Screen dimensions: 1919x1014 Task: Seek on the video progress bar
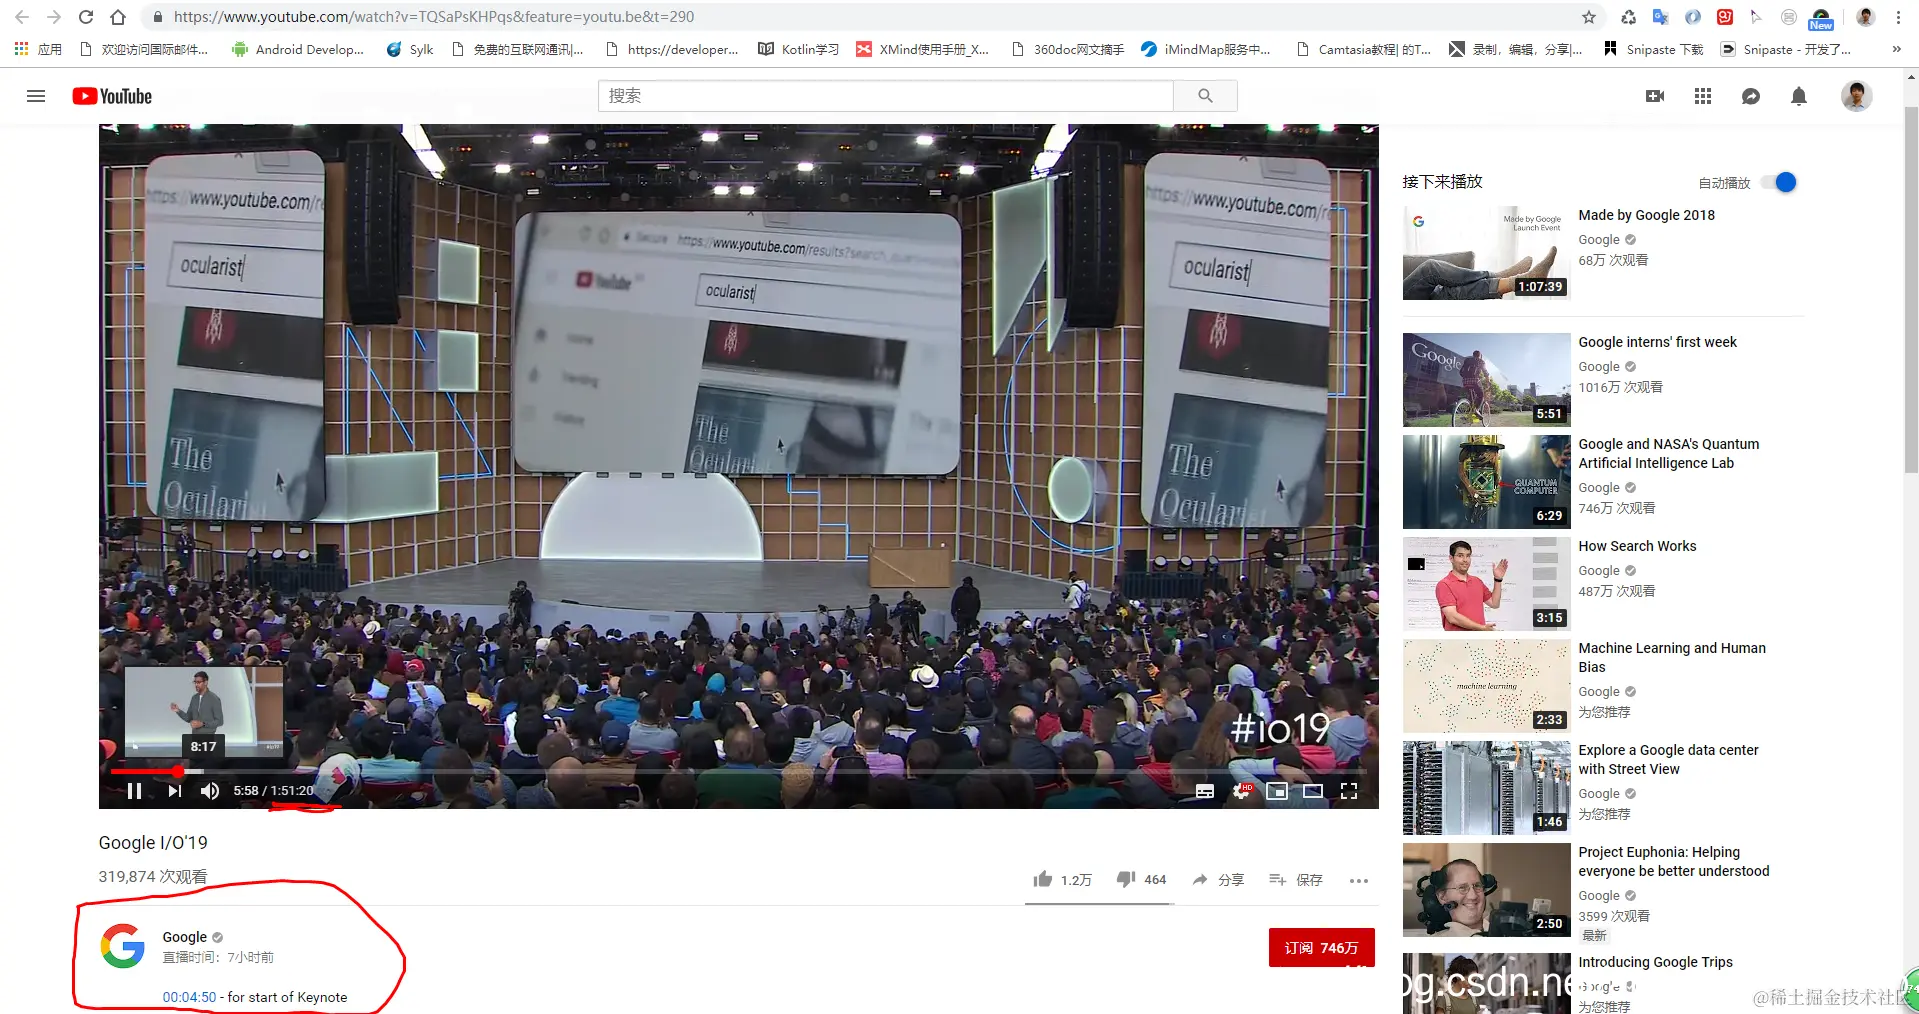coord(738,771)
